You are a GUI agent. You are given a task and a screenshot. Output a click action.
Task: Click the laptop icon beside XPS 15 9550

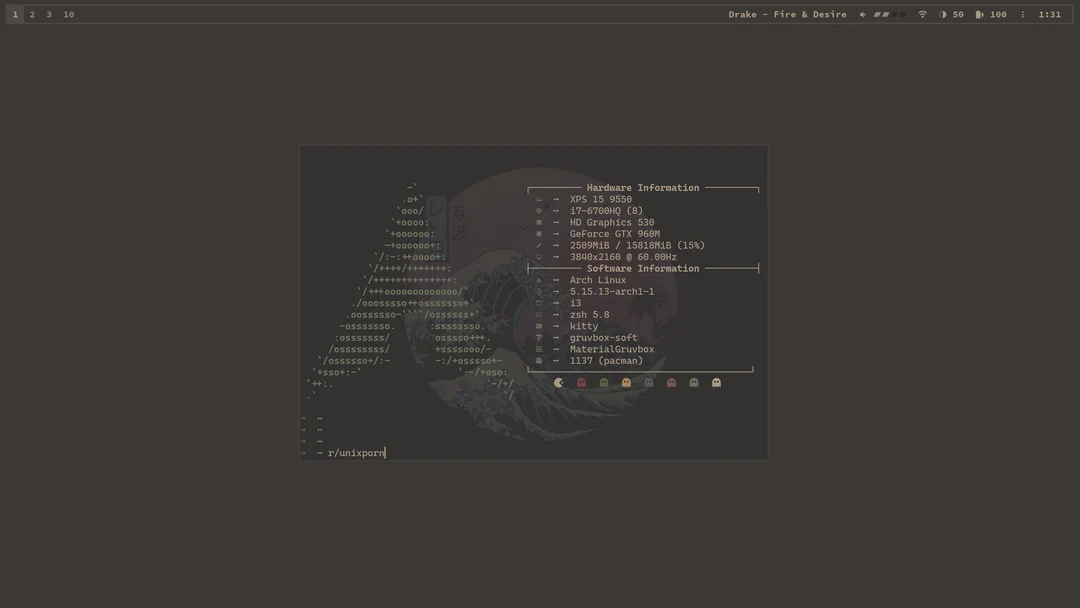(538, 199)
